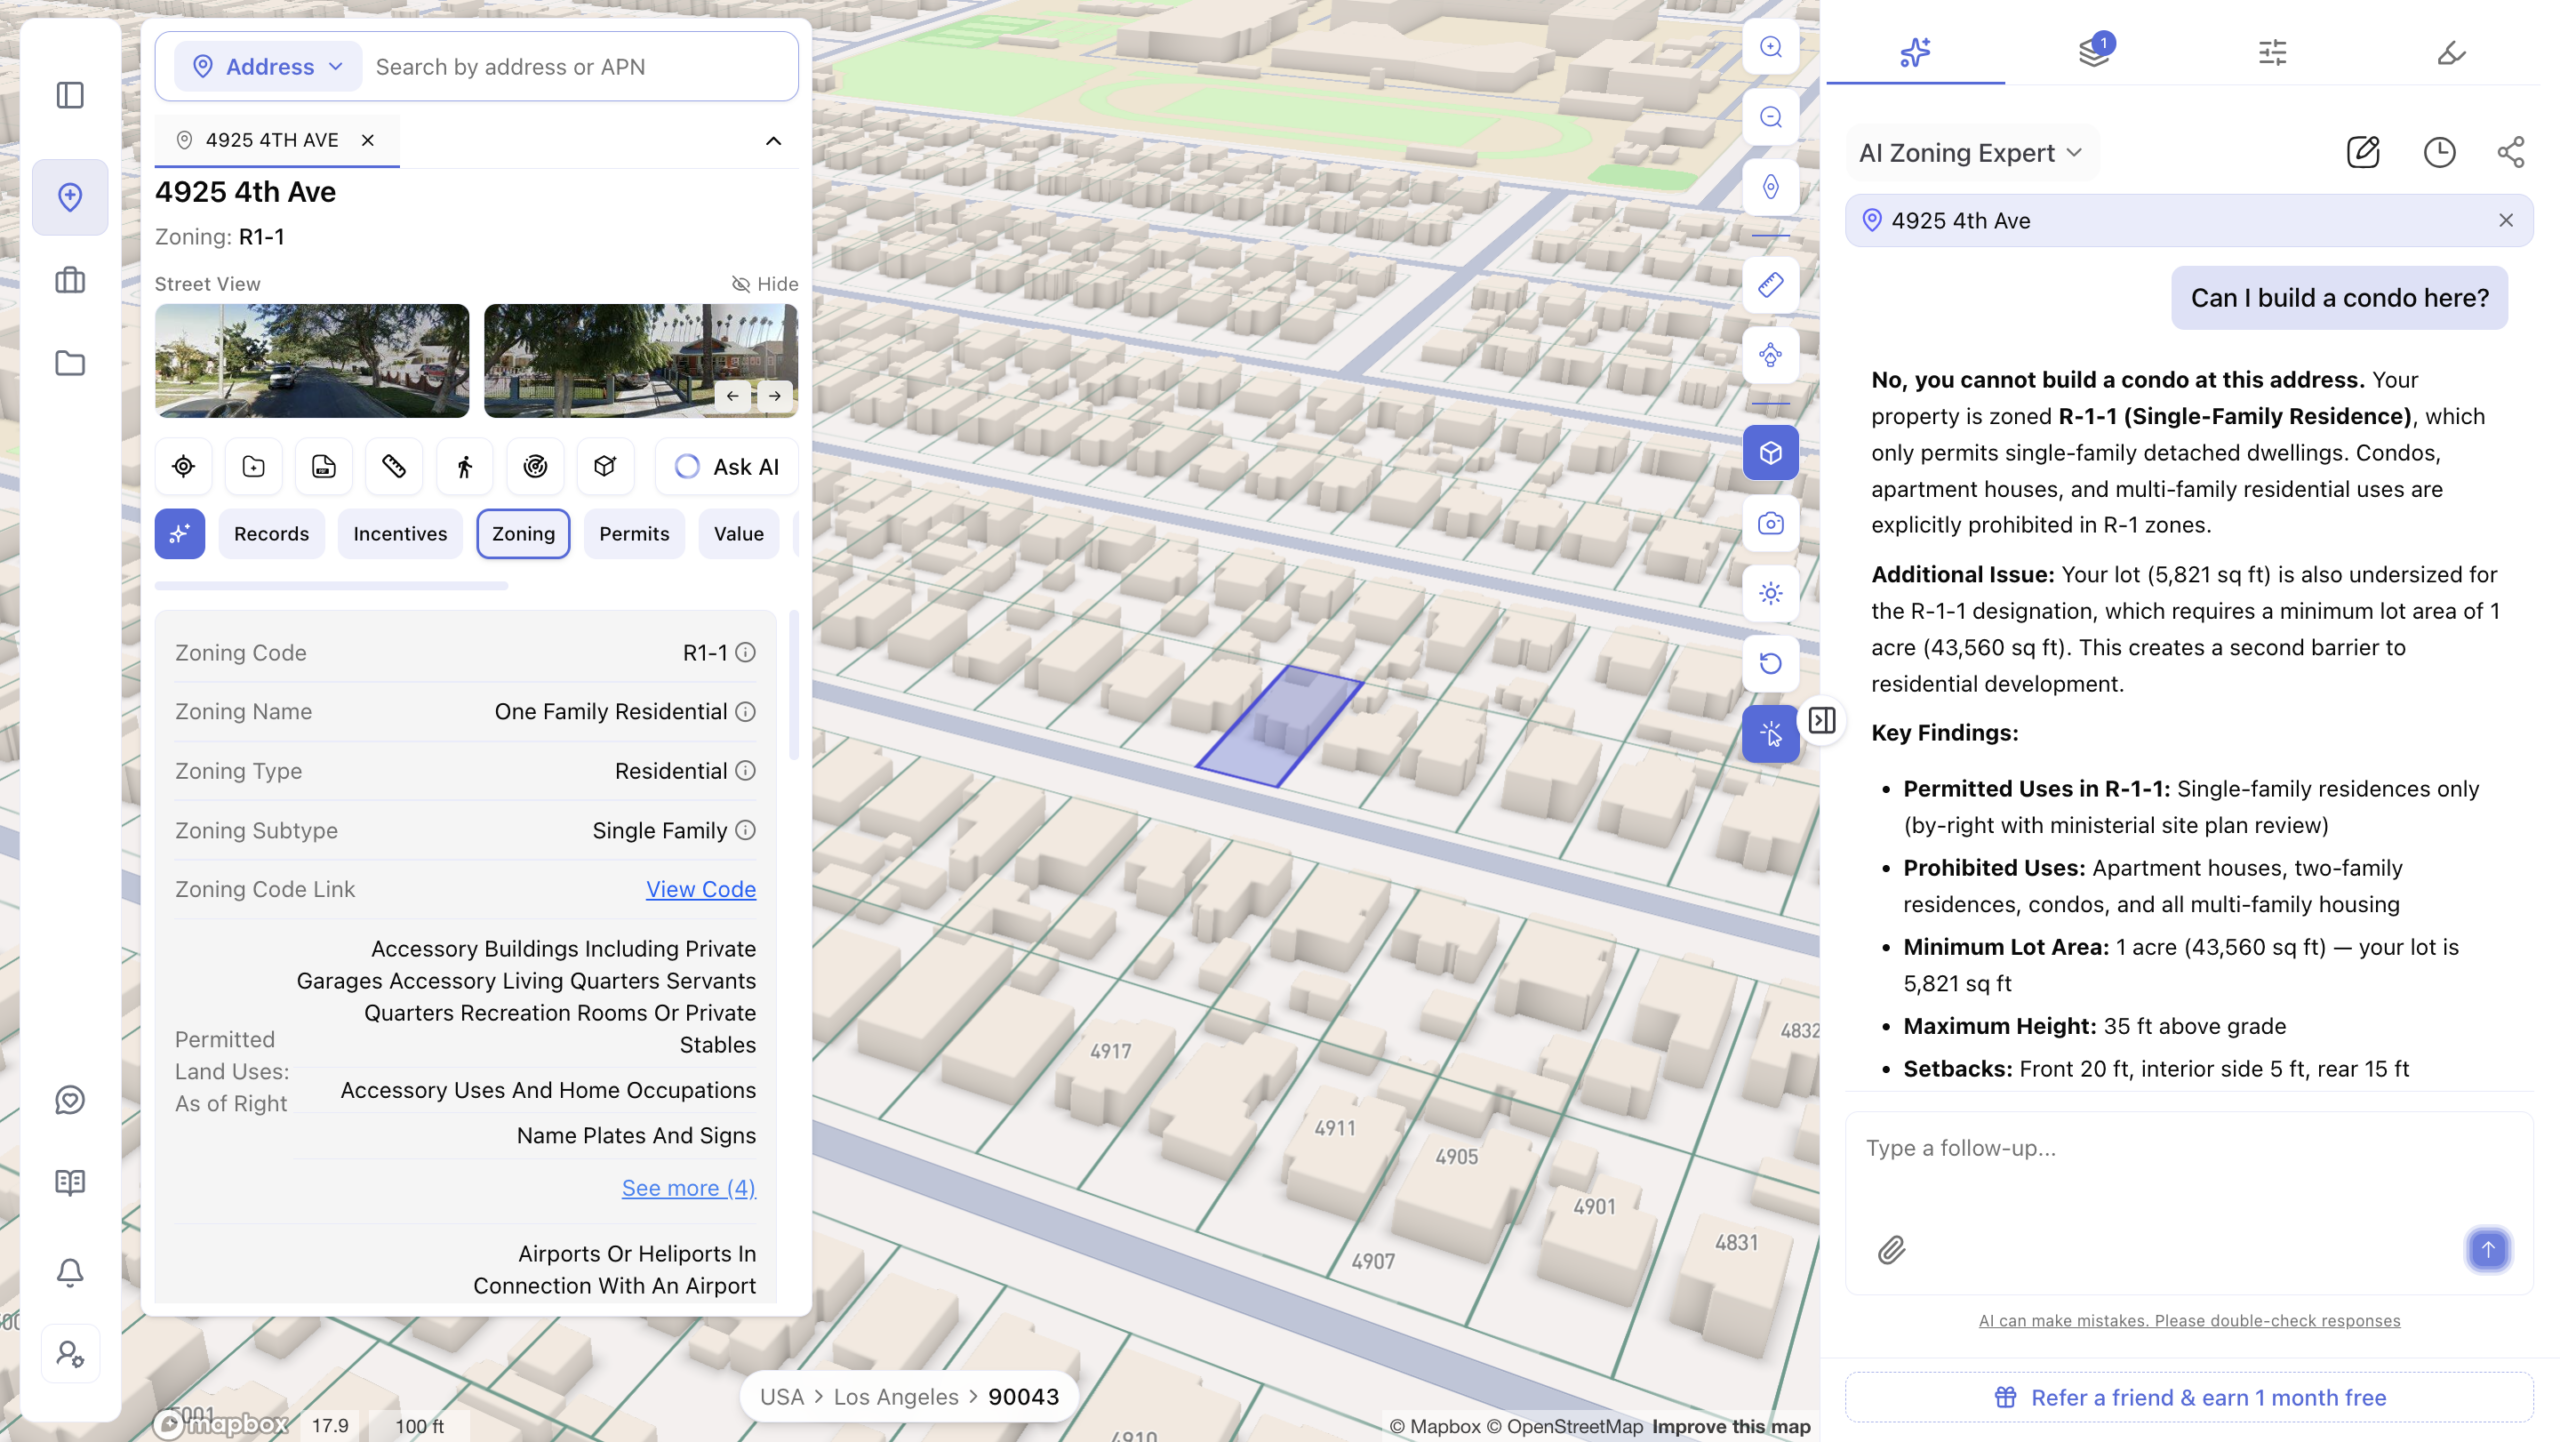Start a new chat with compose icon

(2363, 152)
